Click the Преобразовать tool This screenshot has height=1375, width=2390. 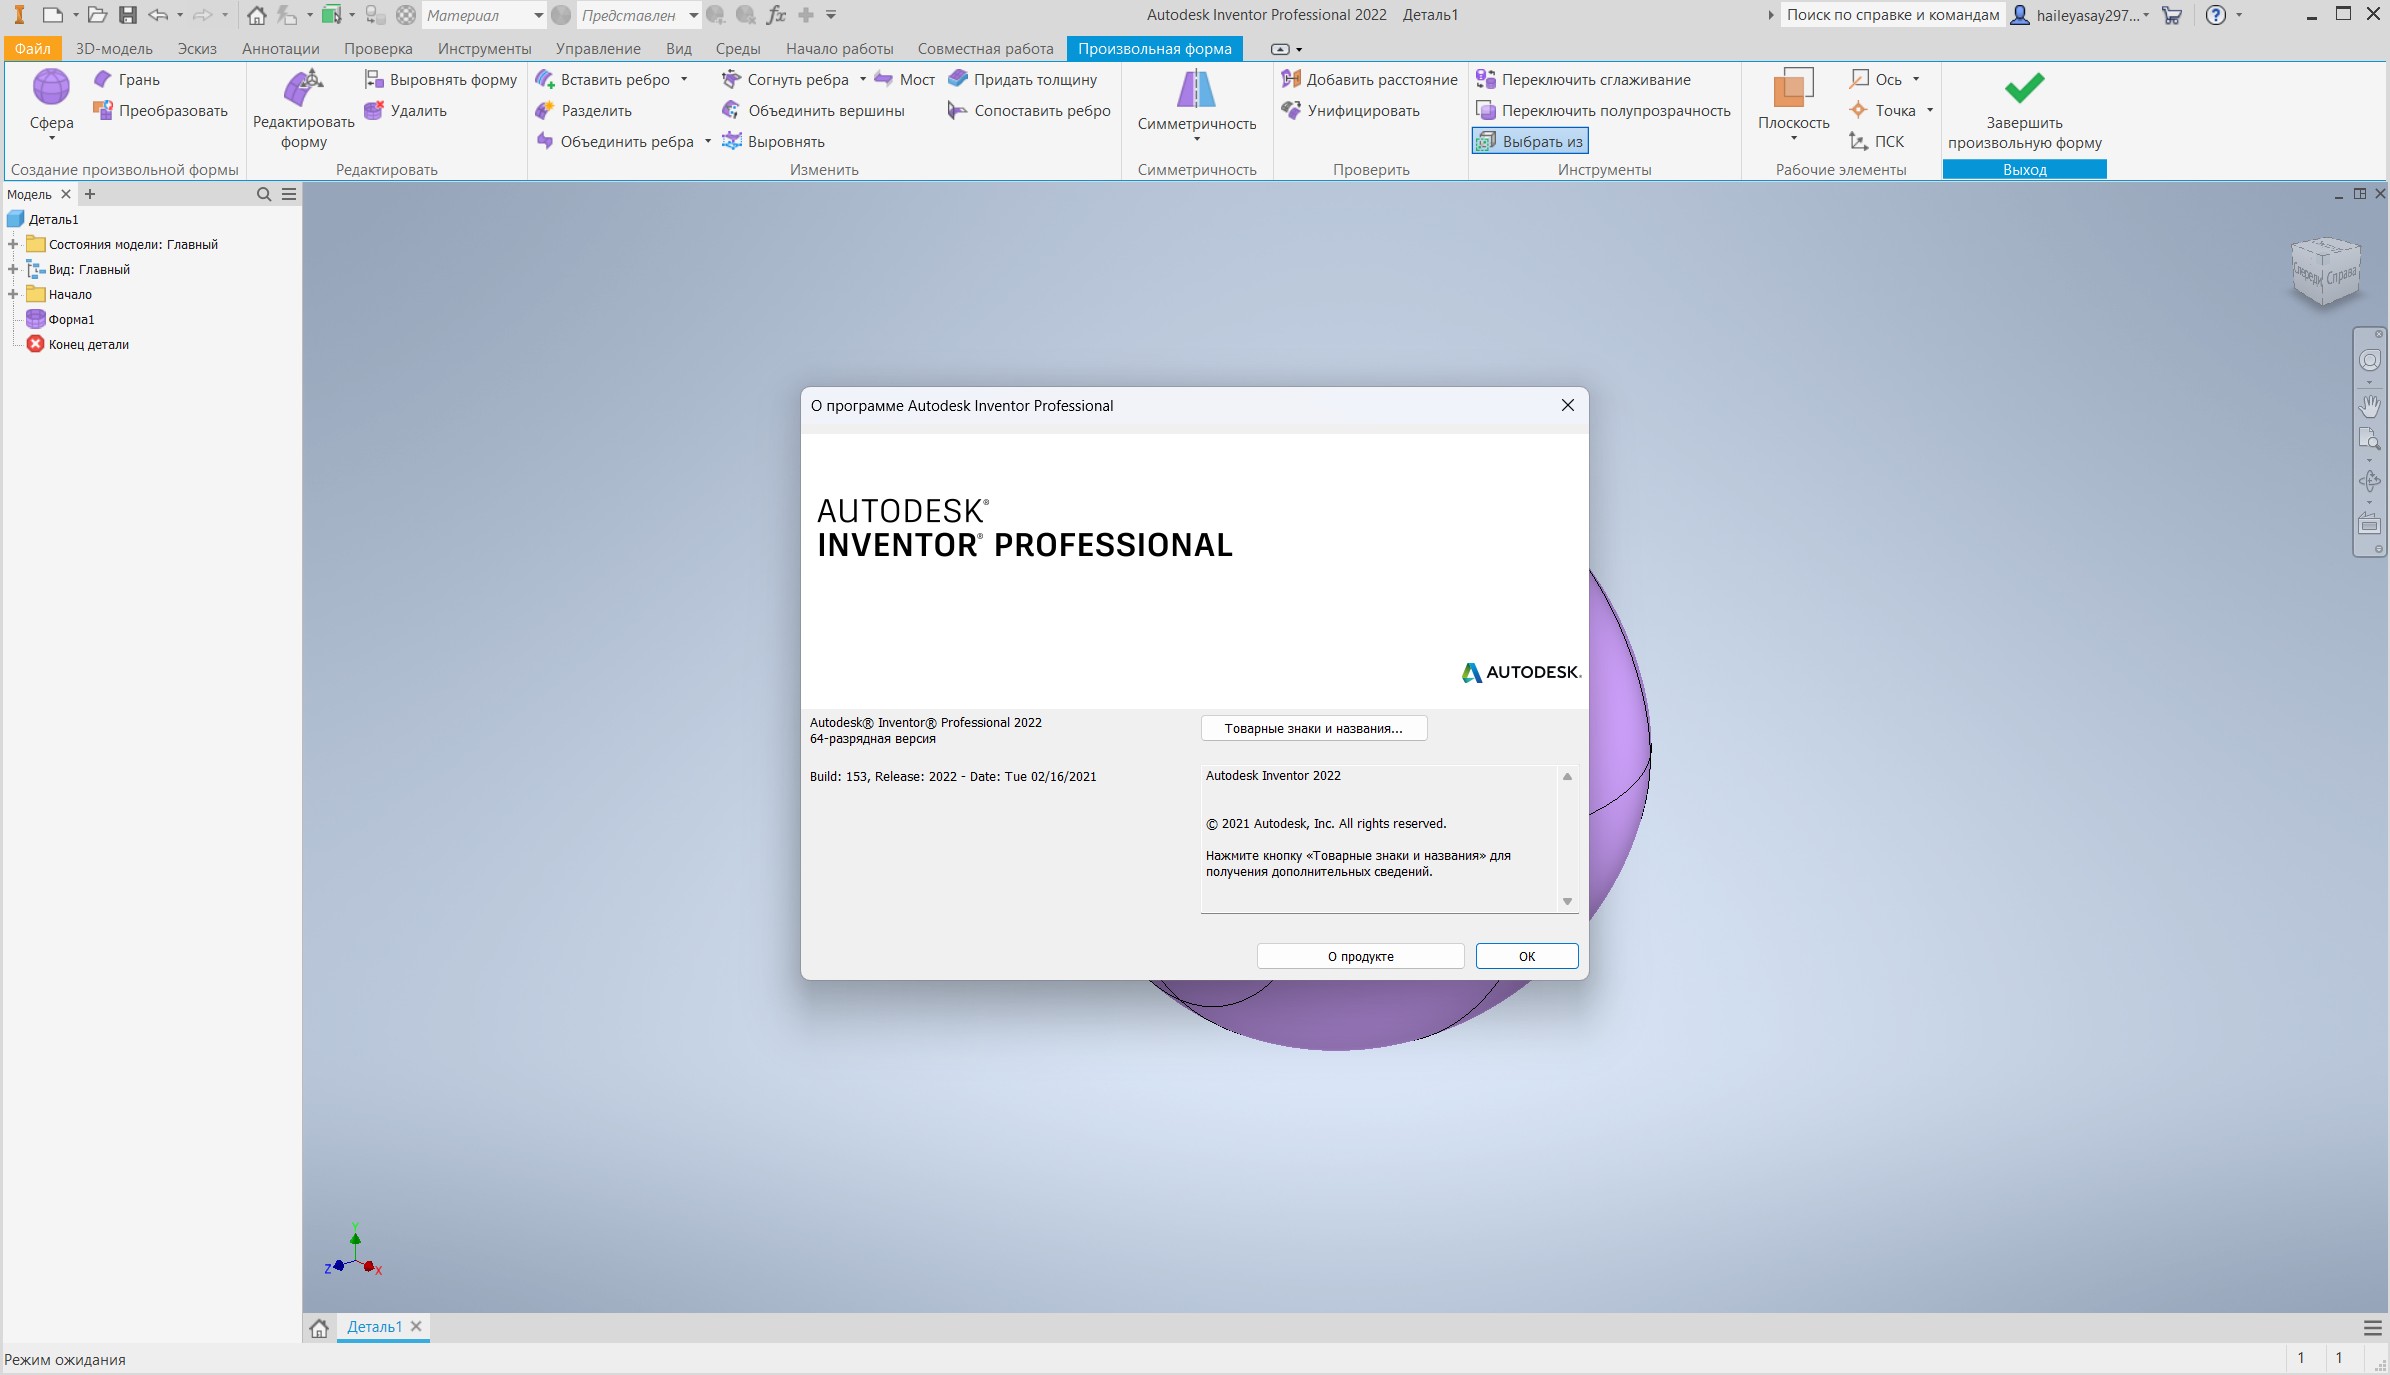(160, 110)
